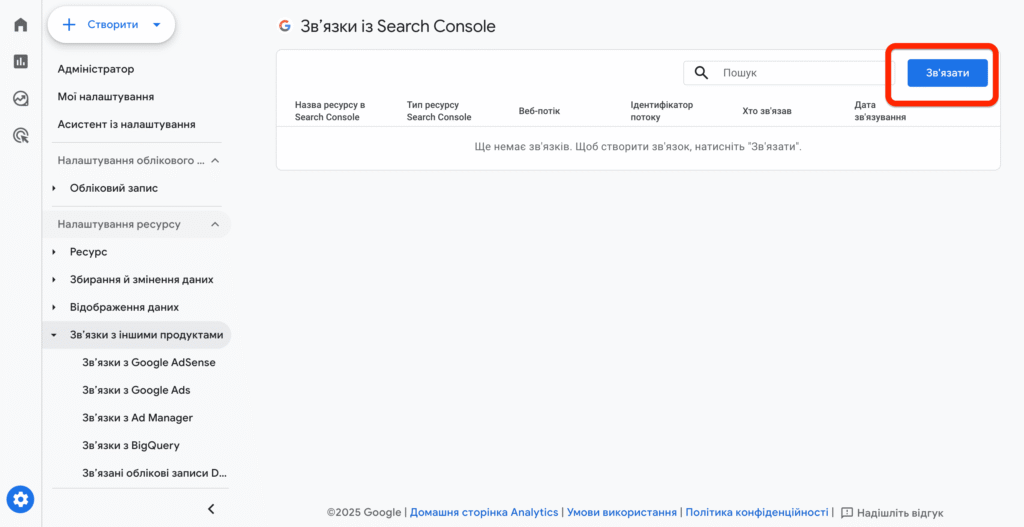1024x527 pixels.
Task: Click the Ще немає зв'язків message text
Action: (x=638, y=146)
